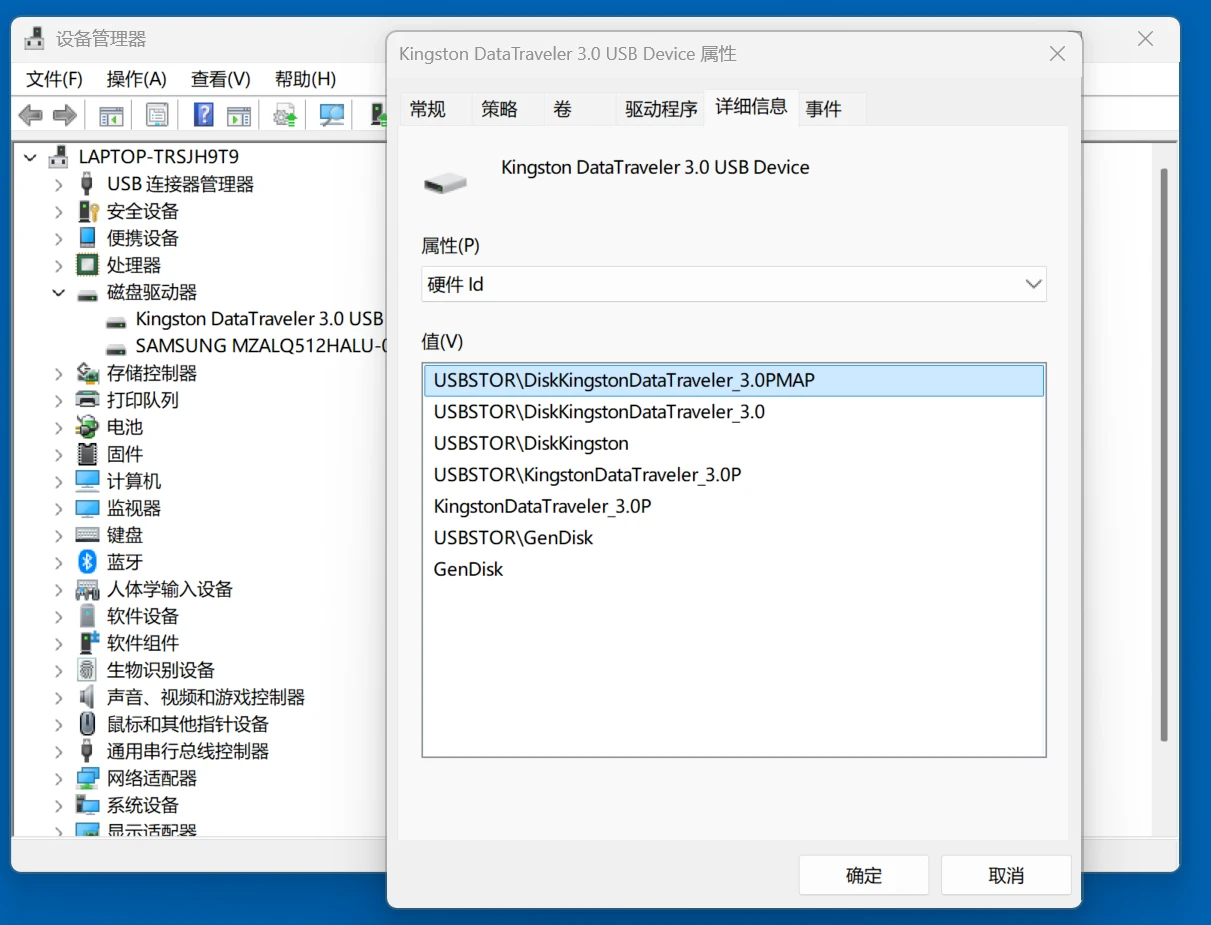Toggle the show/hide action pane toolbar icon
This screenshot has width=1211, height=925.
238,115
